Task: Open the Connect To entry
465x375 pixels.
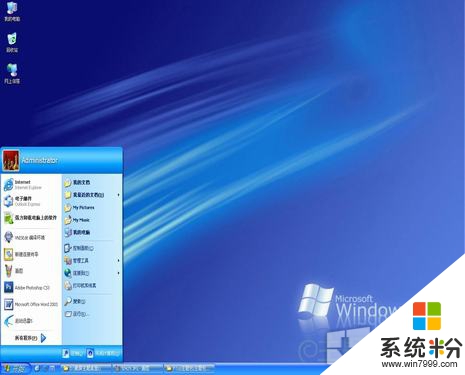Action: (92, 273)
